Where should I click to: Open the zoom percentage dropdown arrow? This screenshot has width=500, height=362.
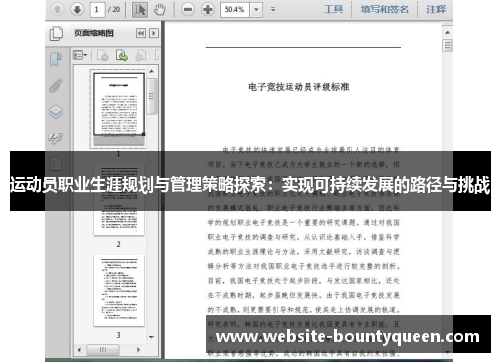coord(256,10)
